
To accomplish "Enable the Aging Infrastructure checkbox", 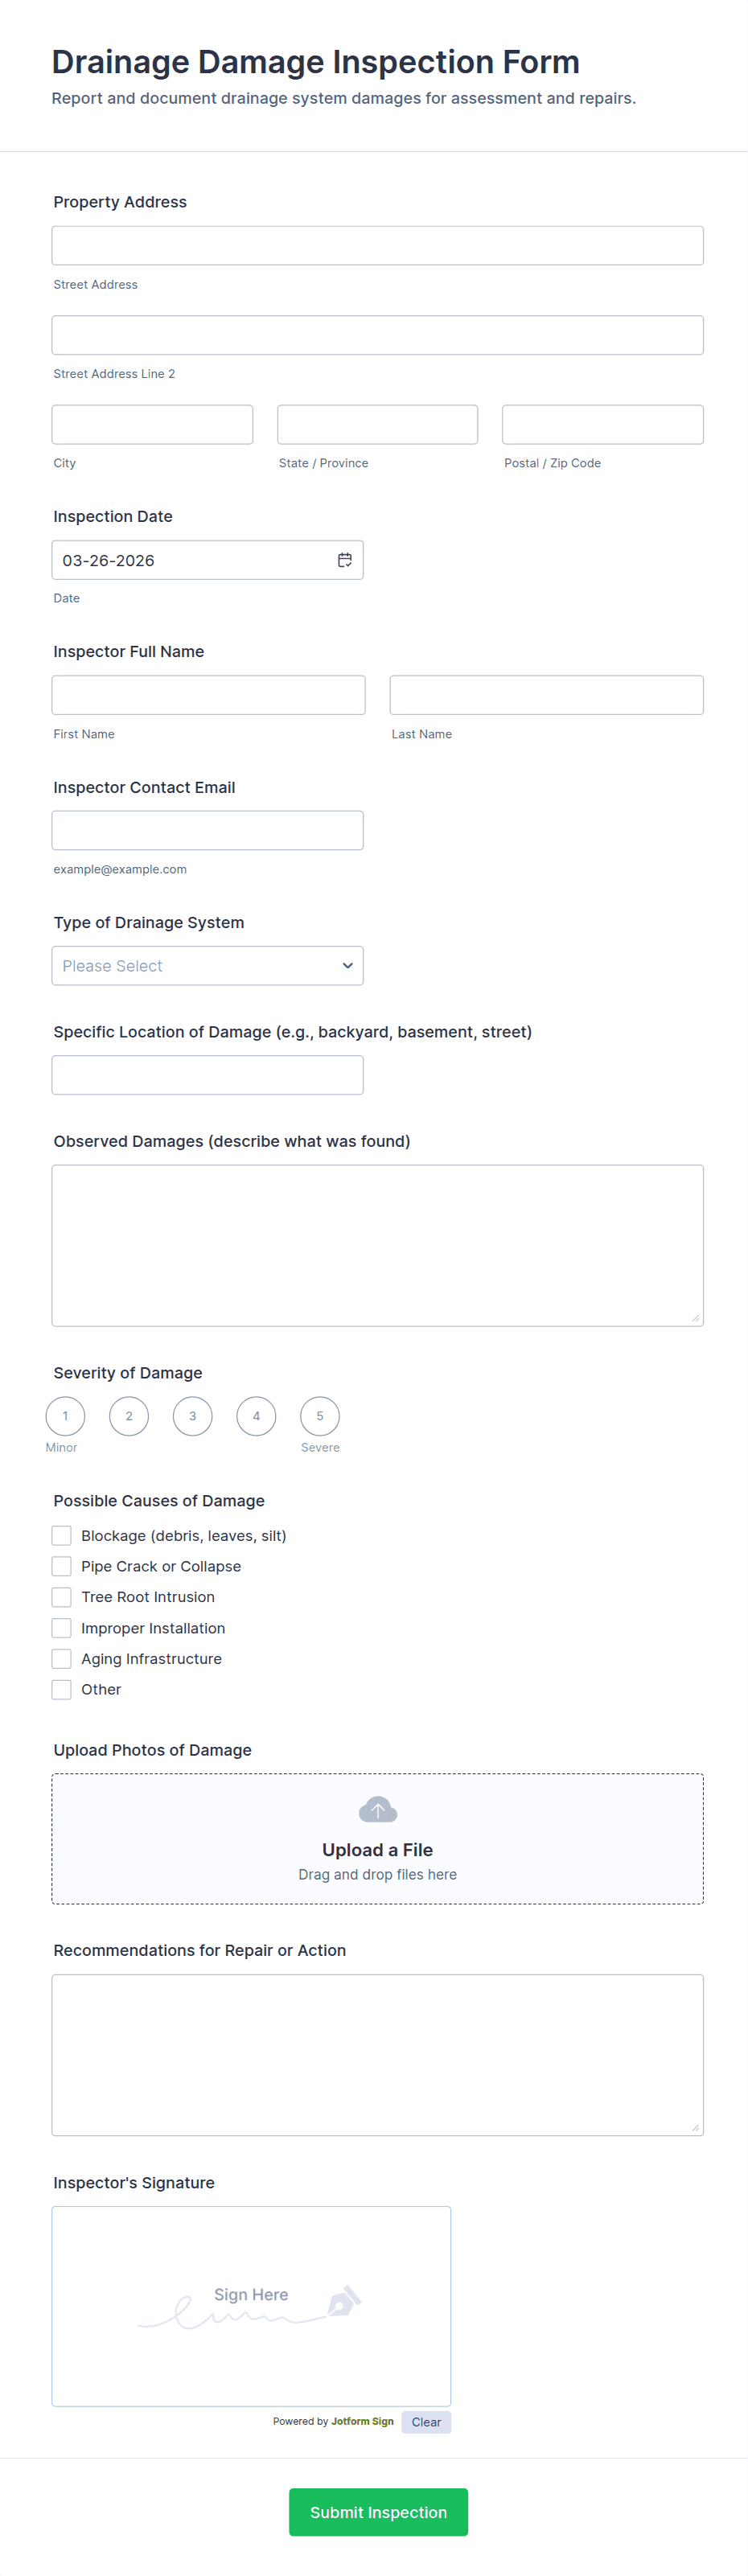I will click(x=62, y=1659).
